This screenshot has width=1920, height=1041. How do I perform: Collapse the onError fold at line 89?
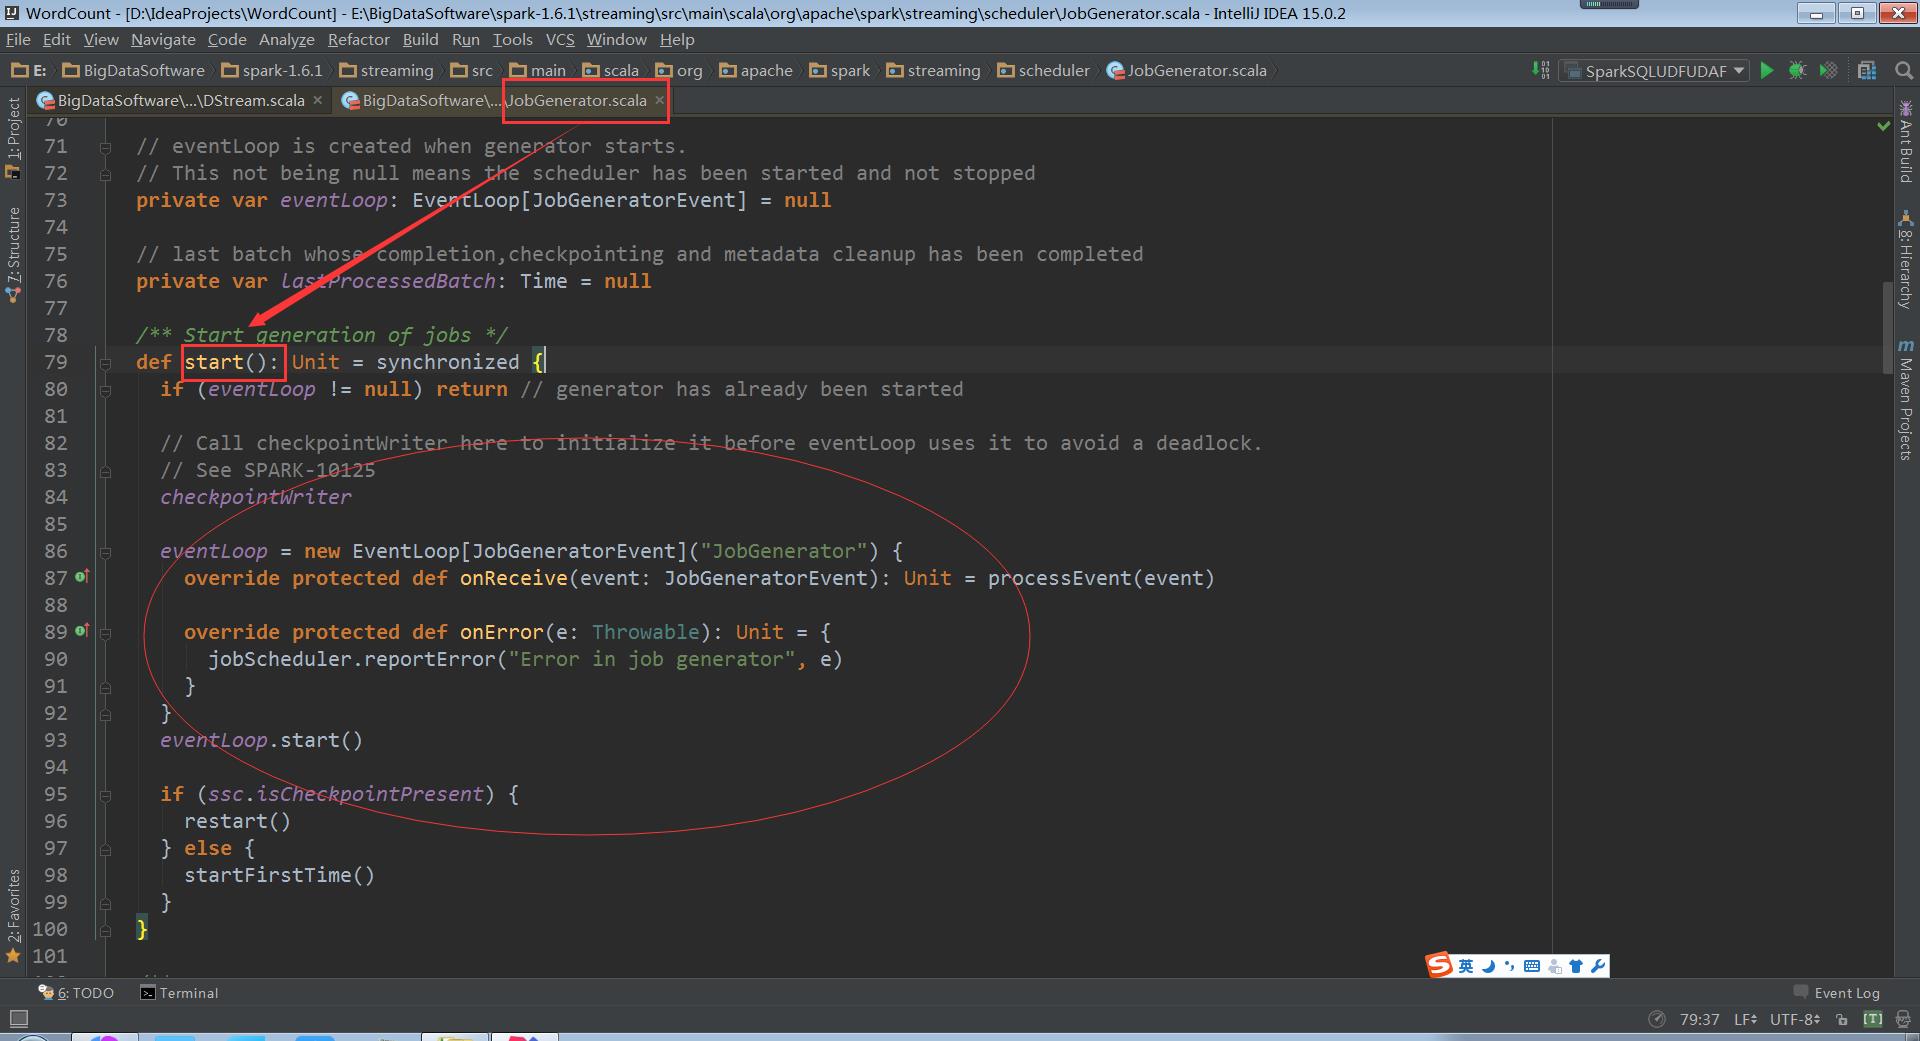pyautogui.click(x=105, y=632)
